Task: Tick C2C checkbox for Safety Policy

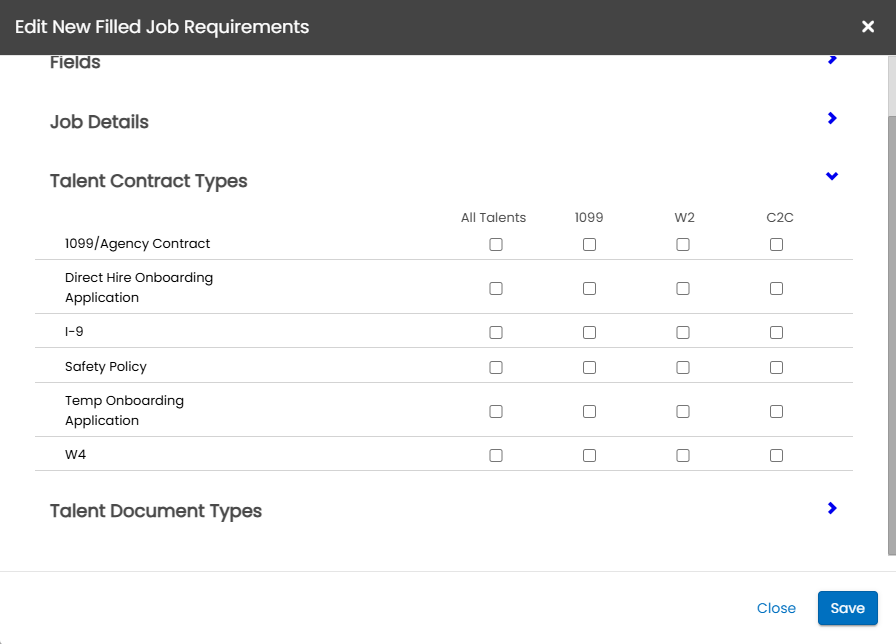Action: point(776,368)
